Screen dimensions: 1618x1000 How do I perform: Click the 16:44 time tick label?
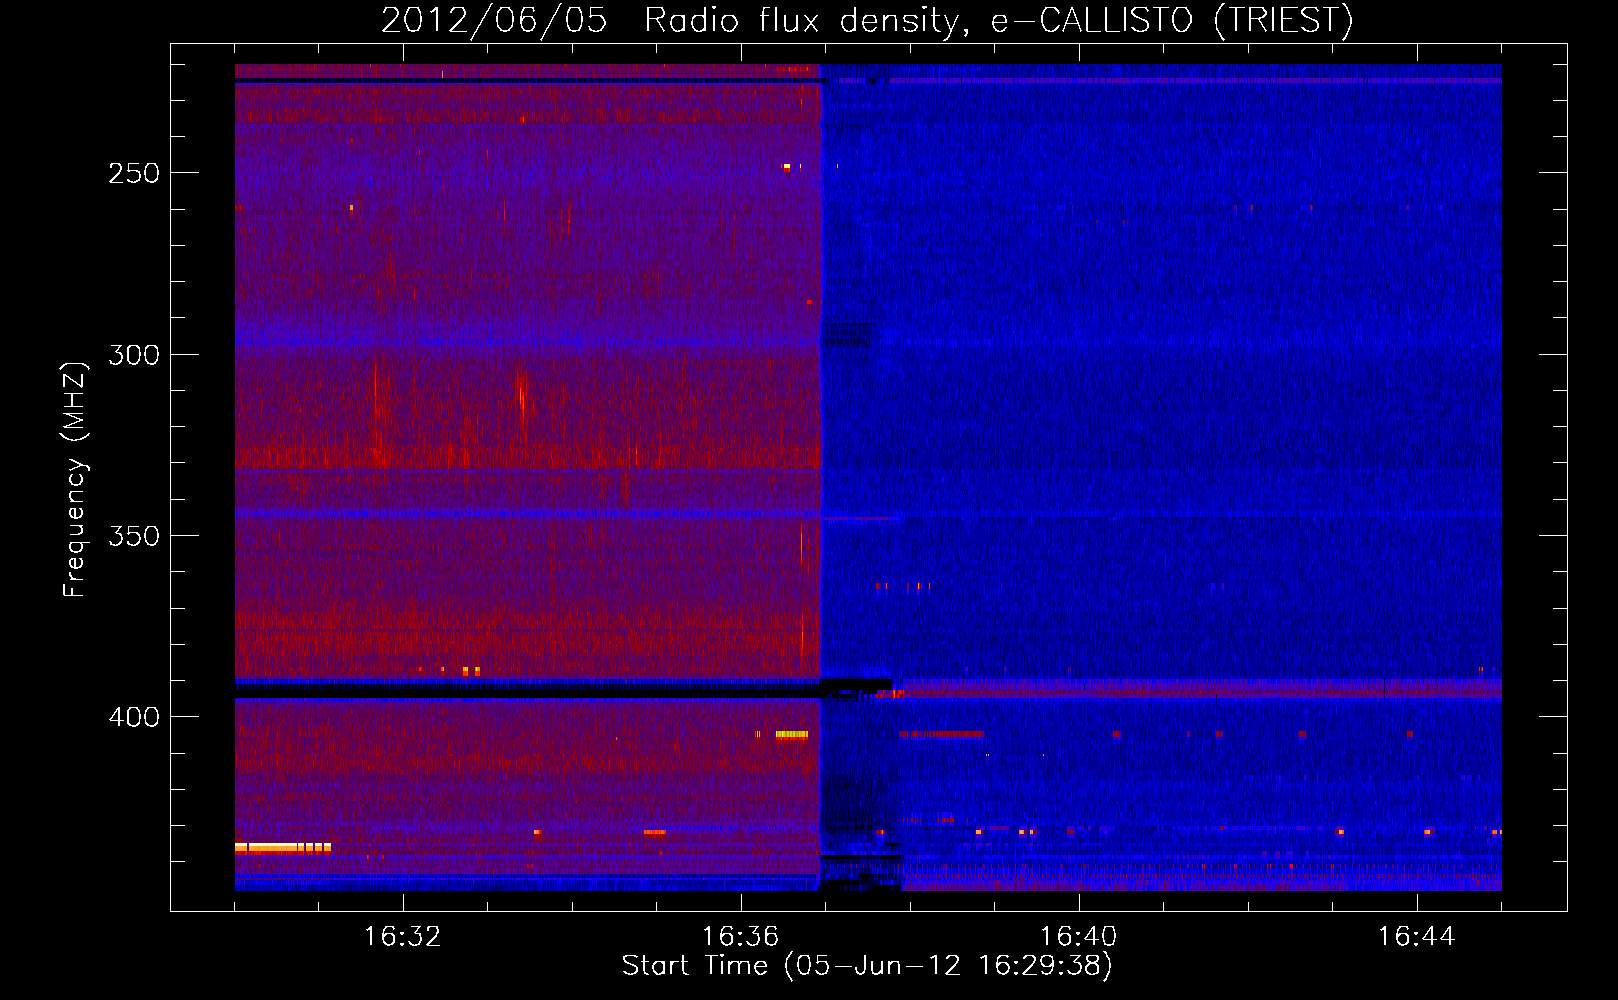[x=1417, y=936]
